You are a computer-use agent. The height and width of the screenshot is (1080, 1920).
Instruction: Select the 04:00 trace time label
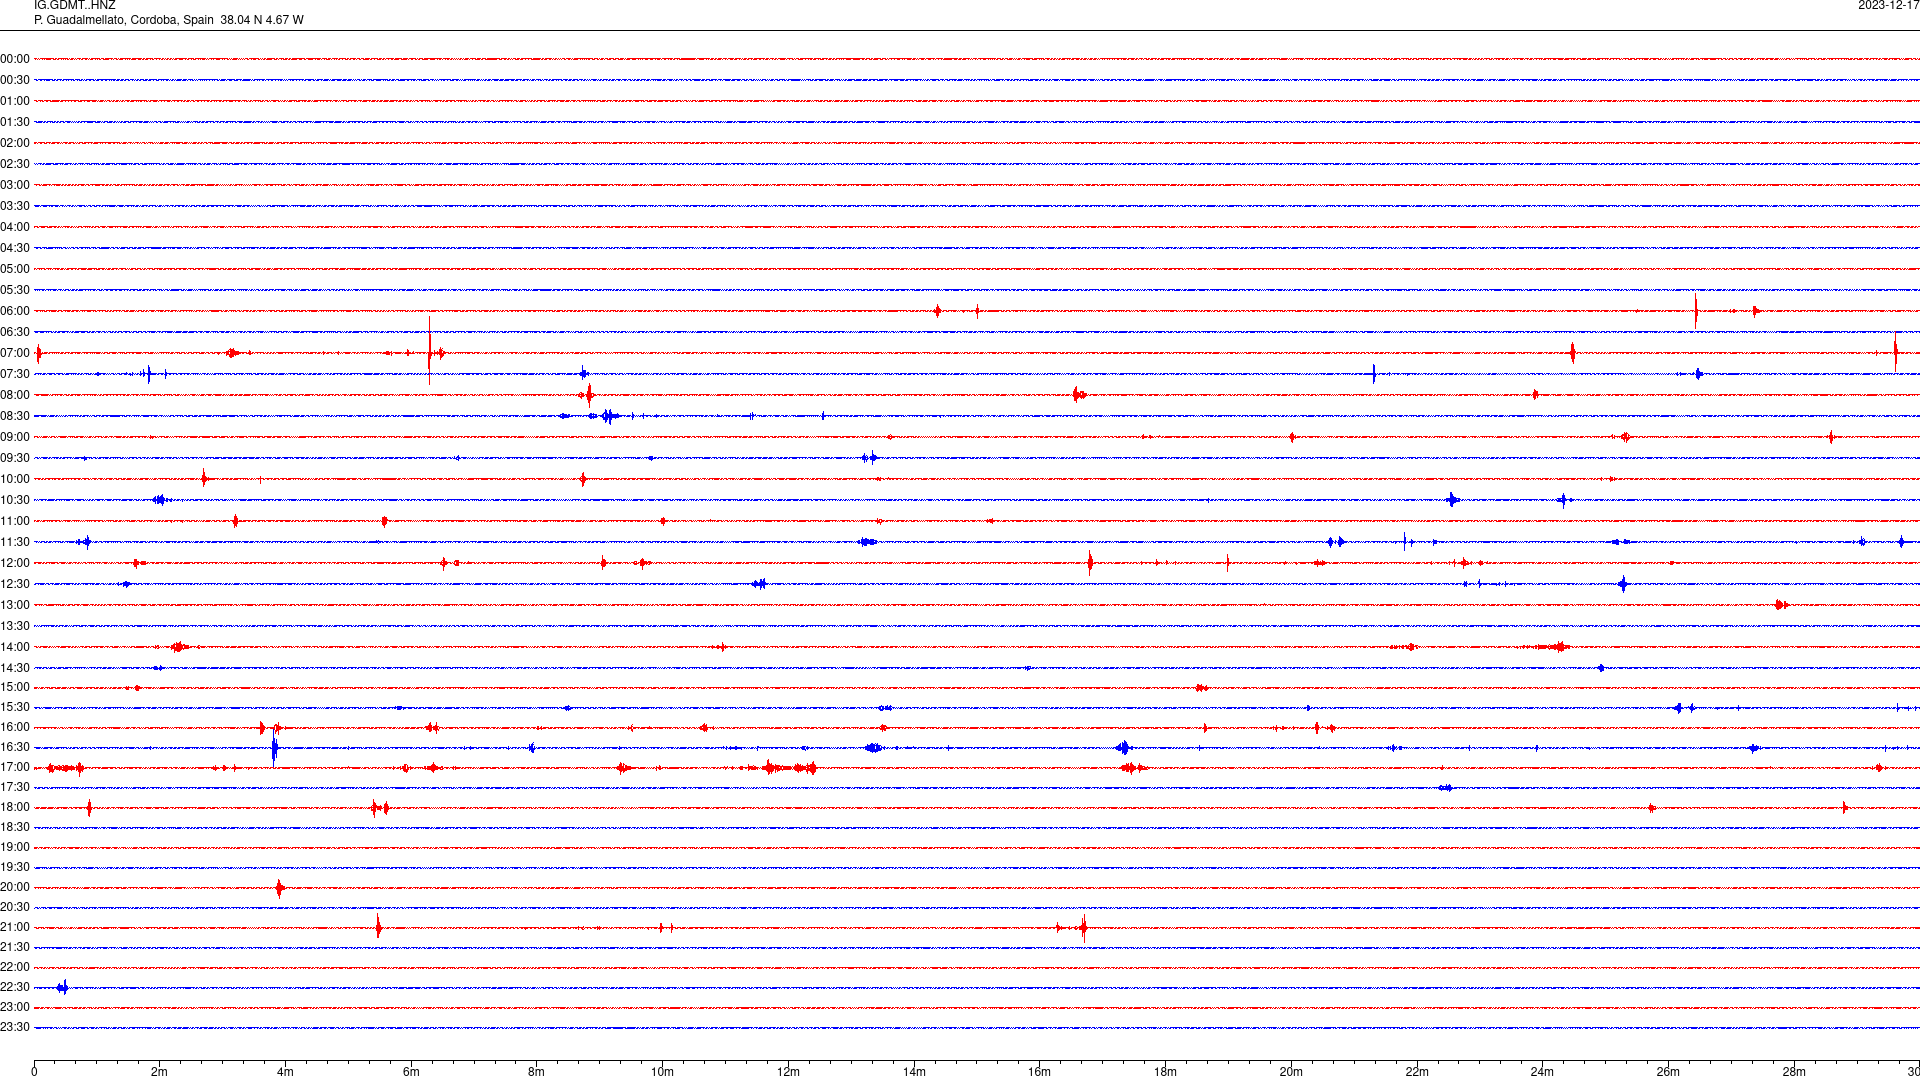tap(15, 227)
